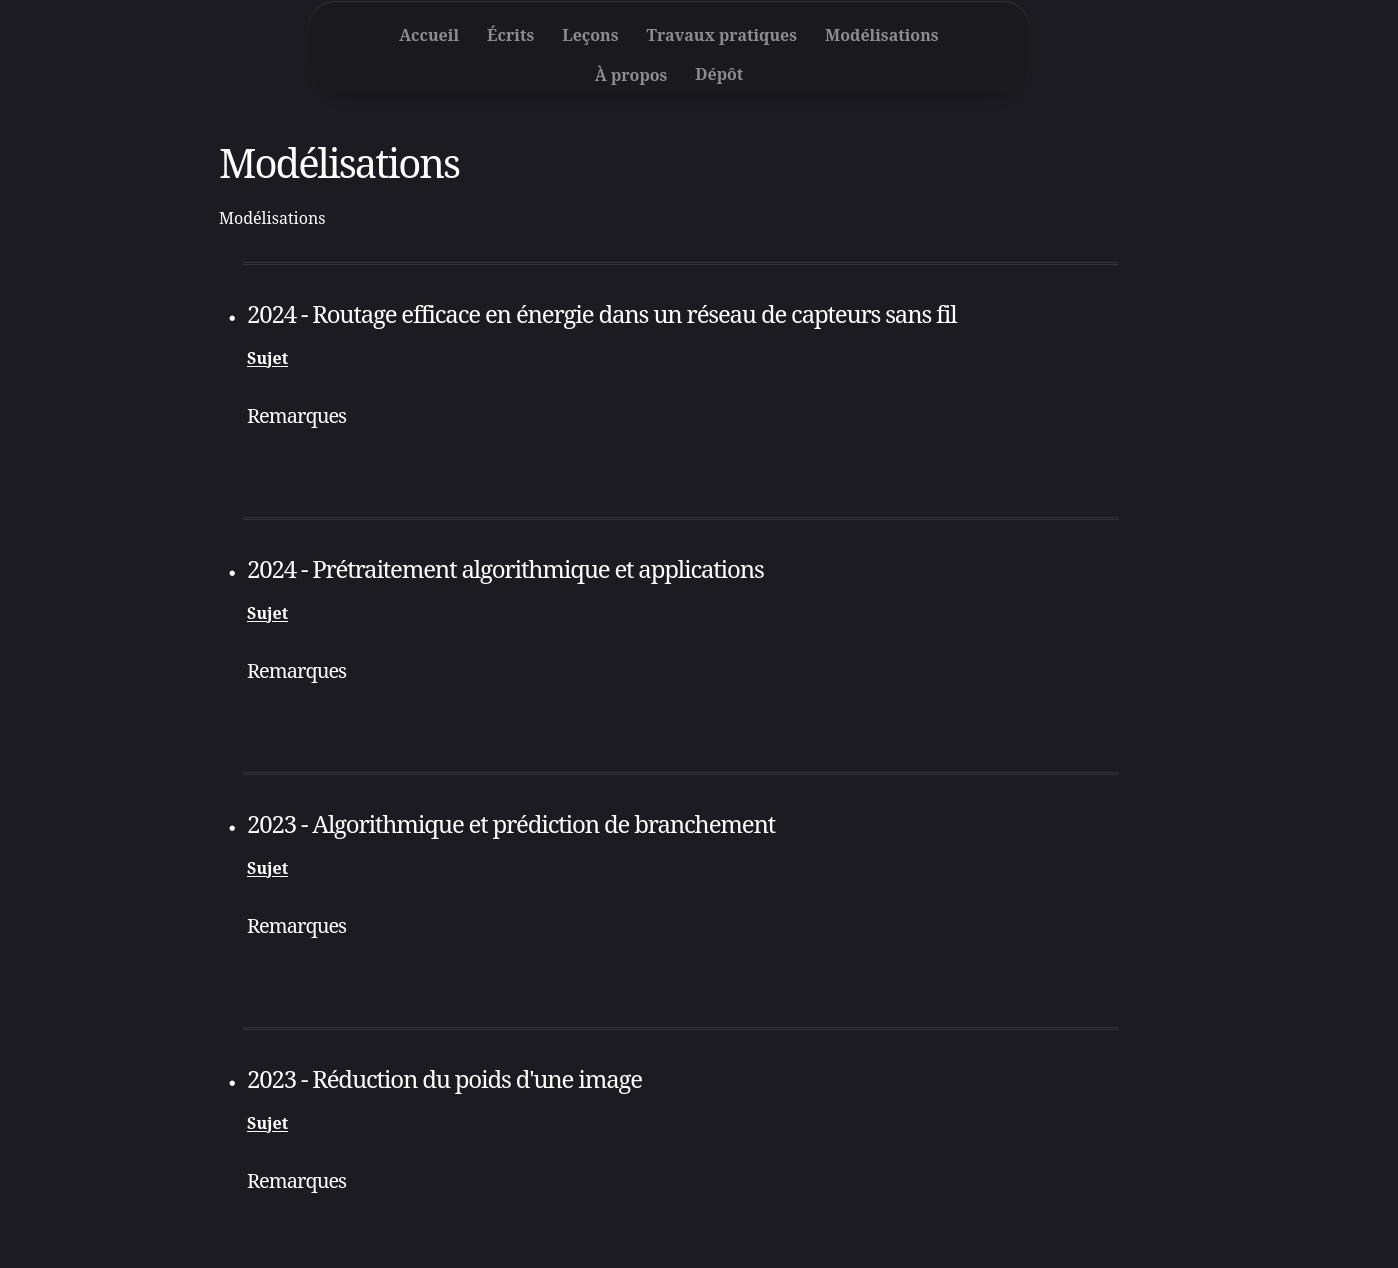The image size is (1398, 1268).
Task: Visit the Dépôt navigation link
Action: pyautogui.click(x=718, y=75)
